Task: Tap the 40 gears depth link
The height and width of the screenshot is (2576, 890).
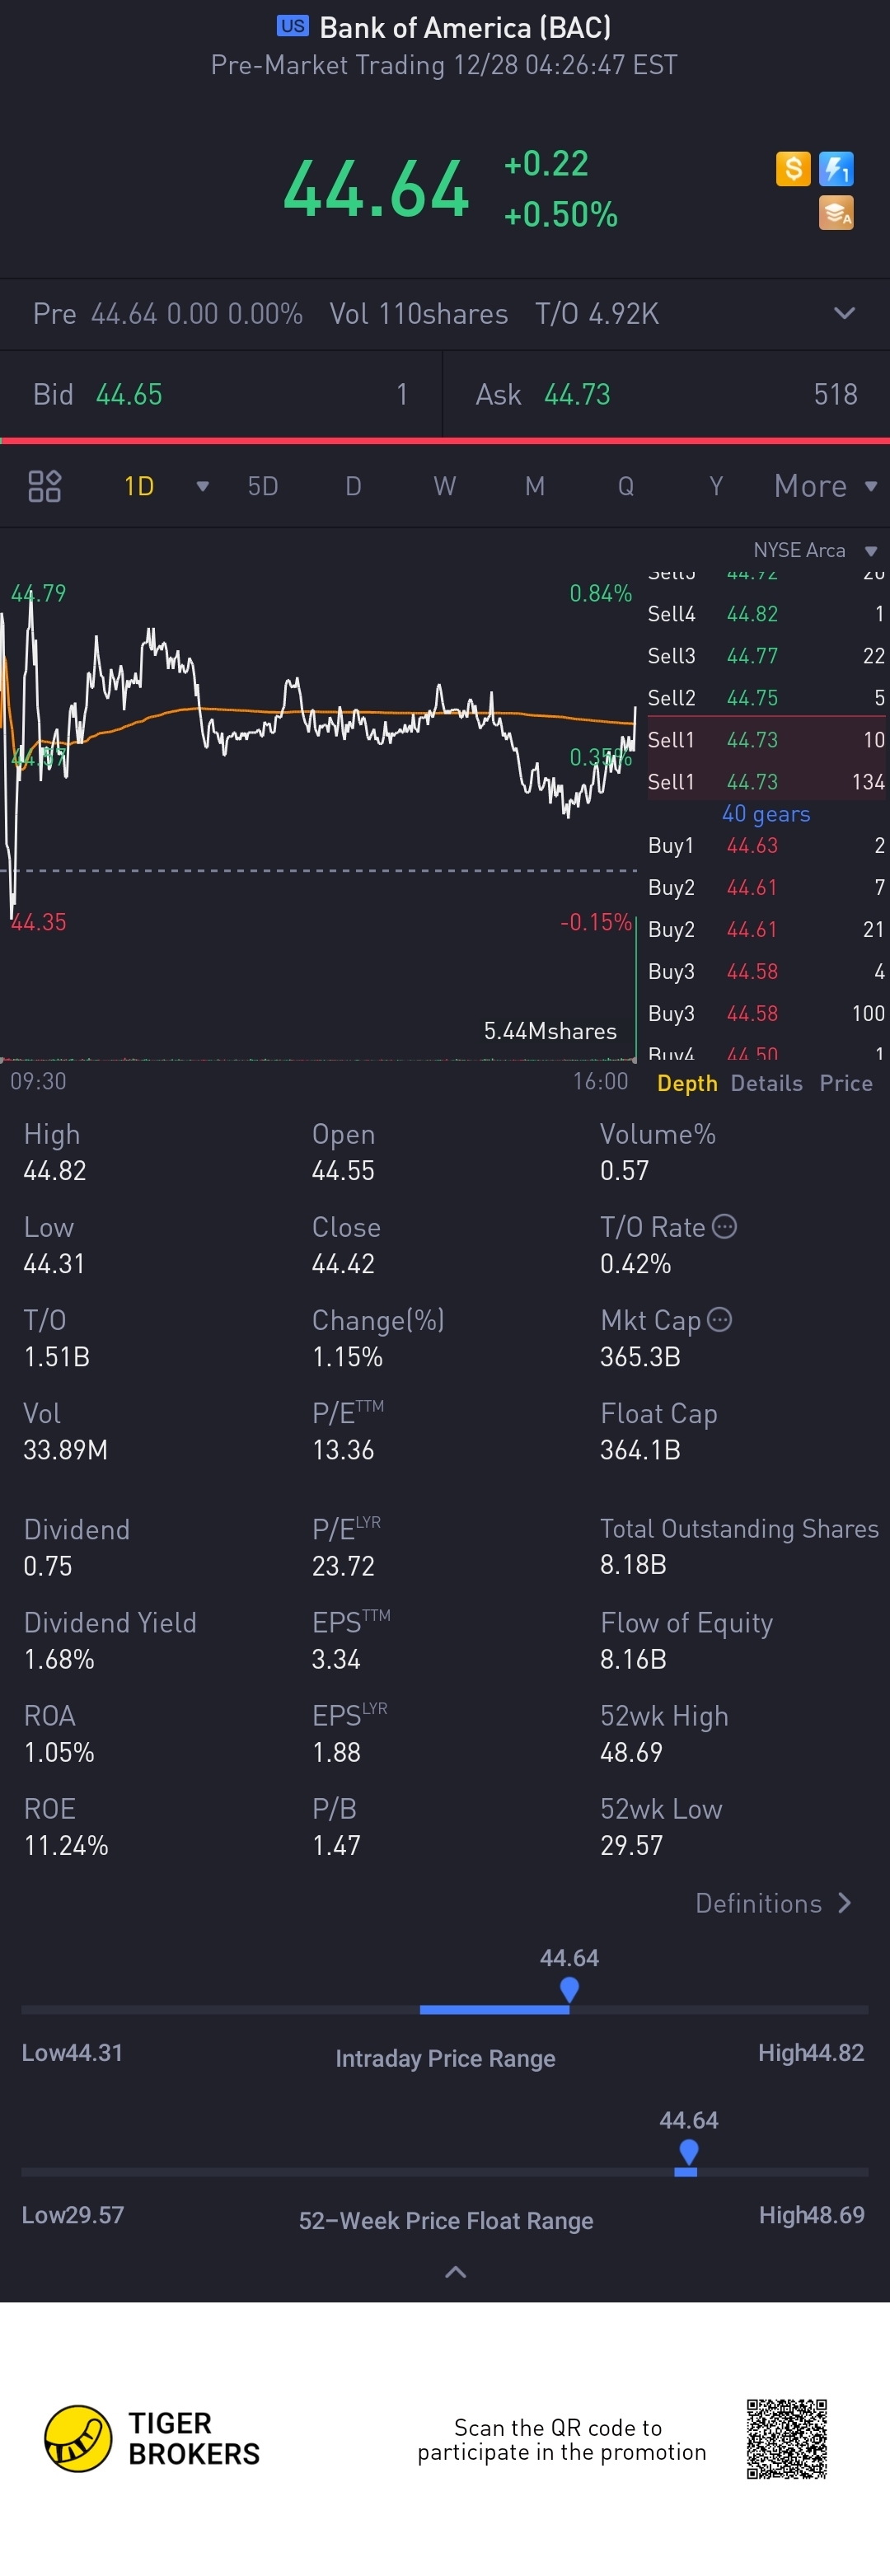Action: pyautogui.click(x=766, y=814)
